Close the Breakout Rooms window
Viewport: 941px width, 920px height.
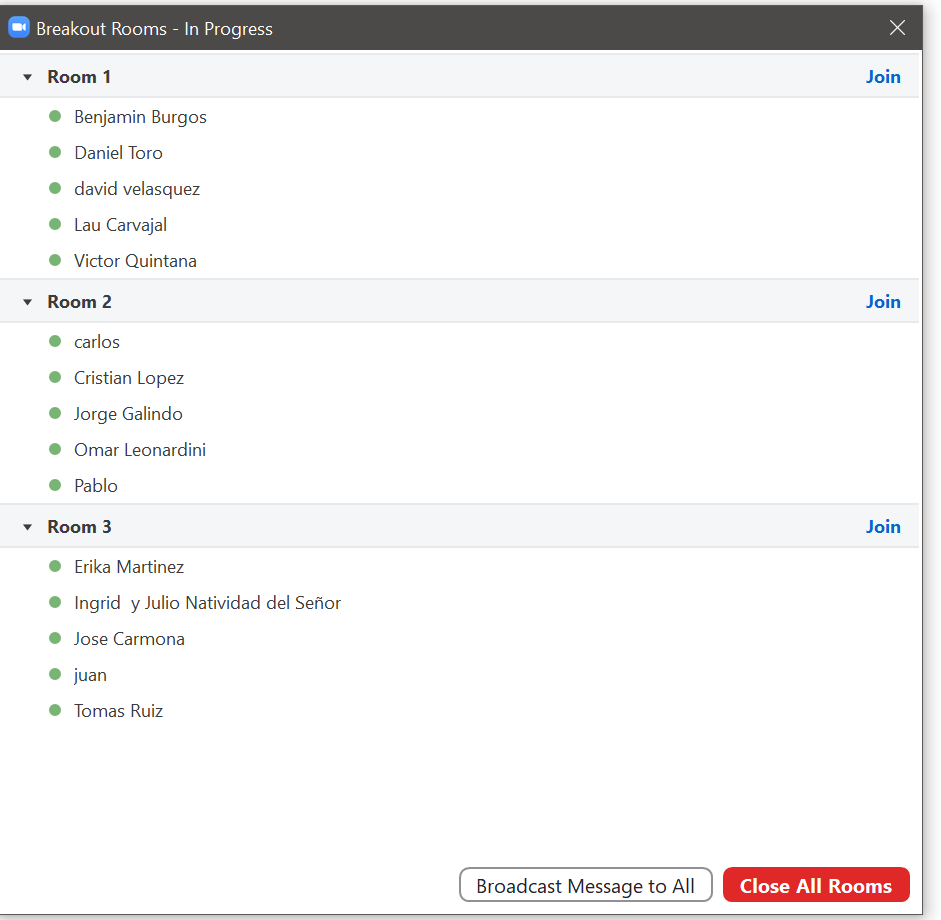click(897, 28)
